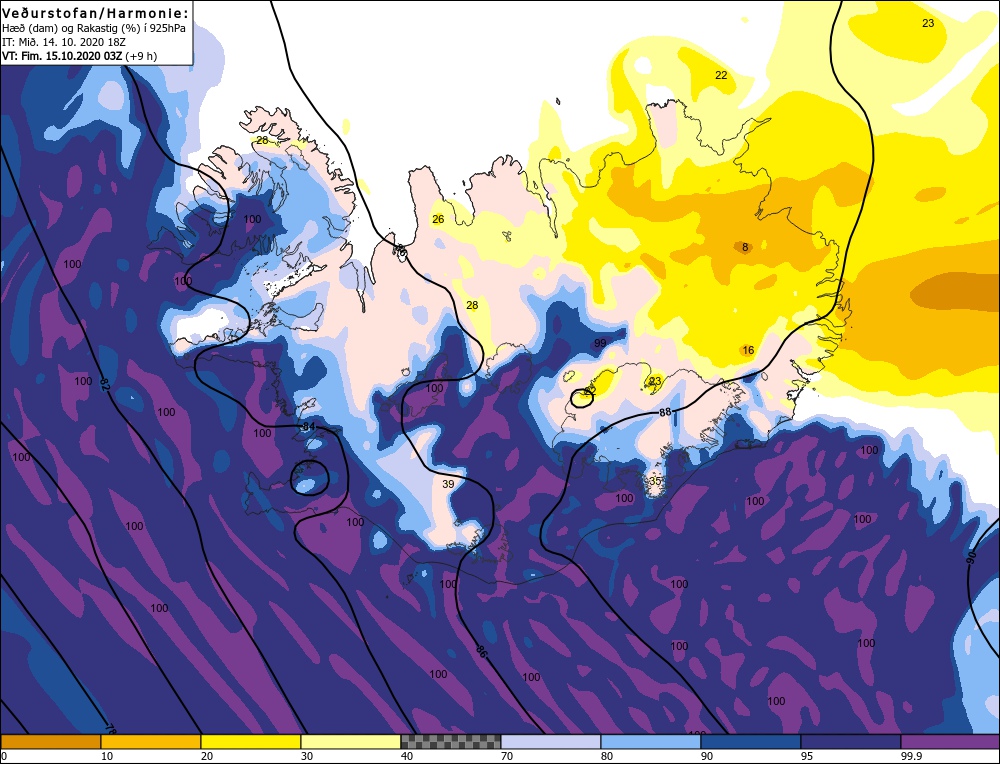1000x764 pixels.
Task: Click the humidity value "8" on the map
Action: (x=744, y=247)
